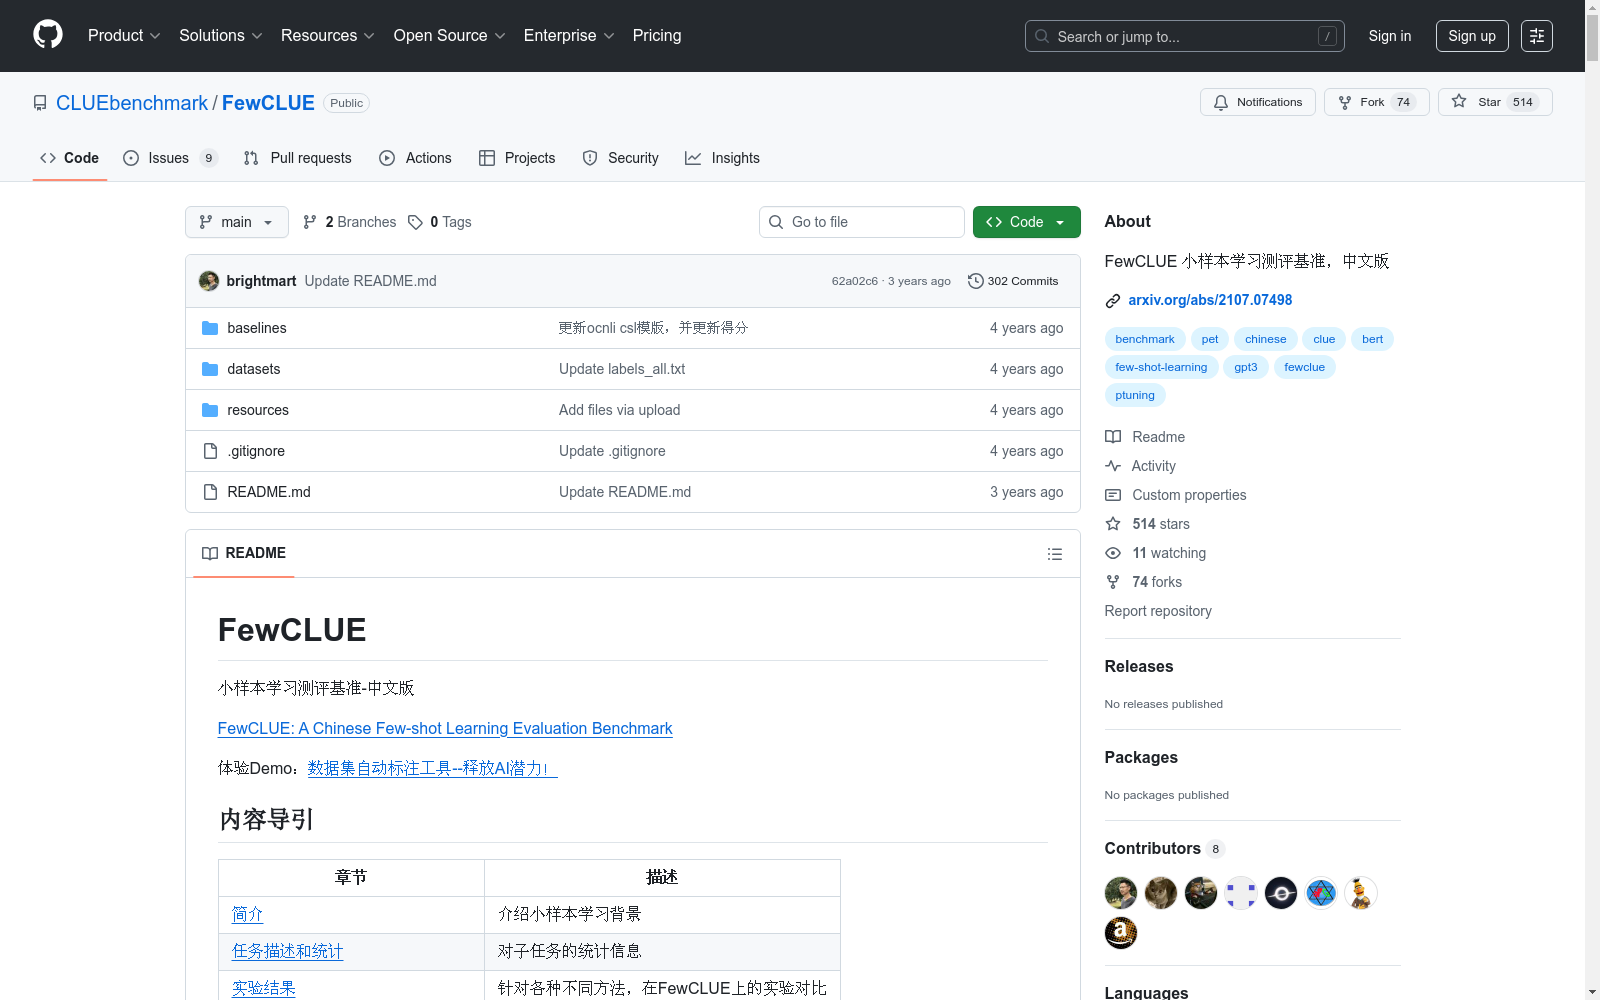
Task: Open the arxiv.org/abs/2107.07498 link
Action: pyautogui.click(x=1210, y=300)
